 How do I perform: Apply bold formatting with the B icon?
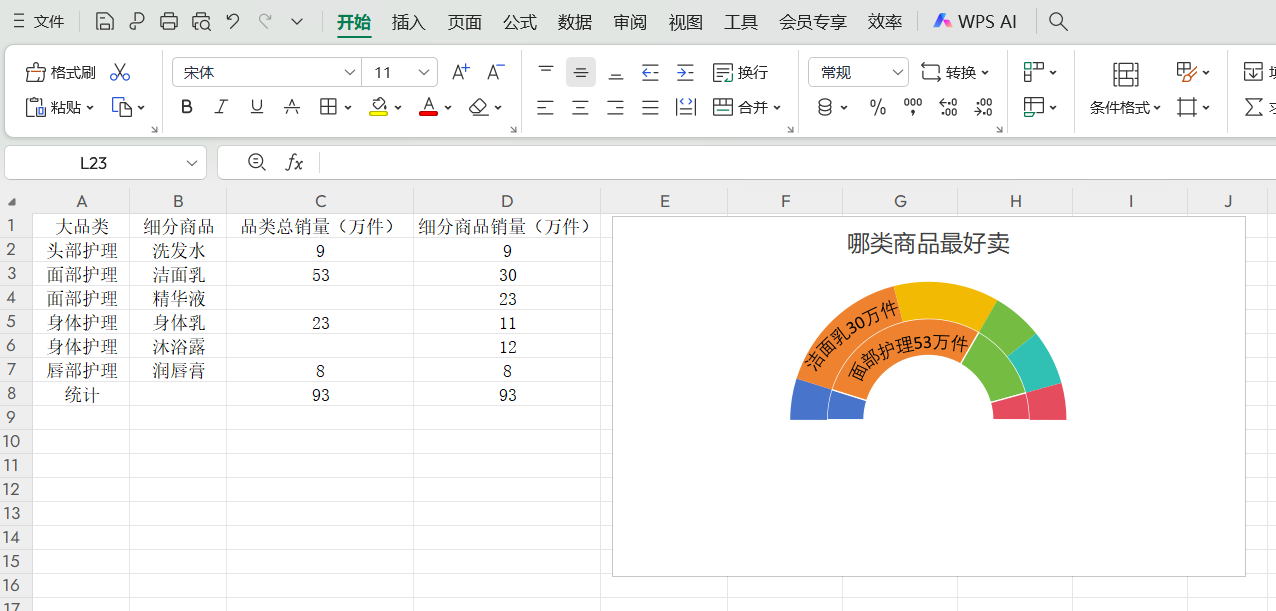pyautogui.click(x=186, y=107)
